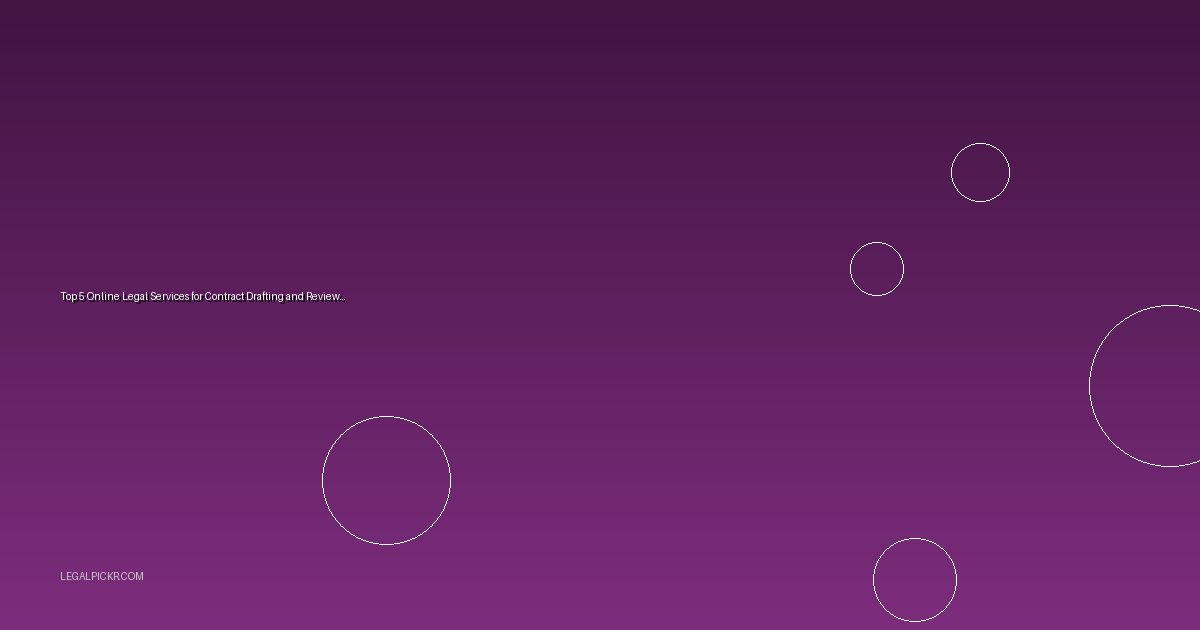
Task: Click the word 'and' in the headline
Action: tap(294, 297)
